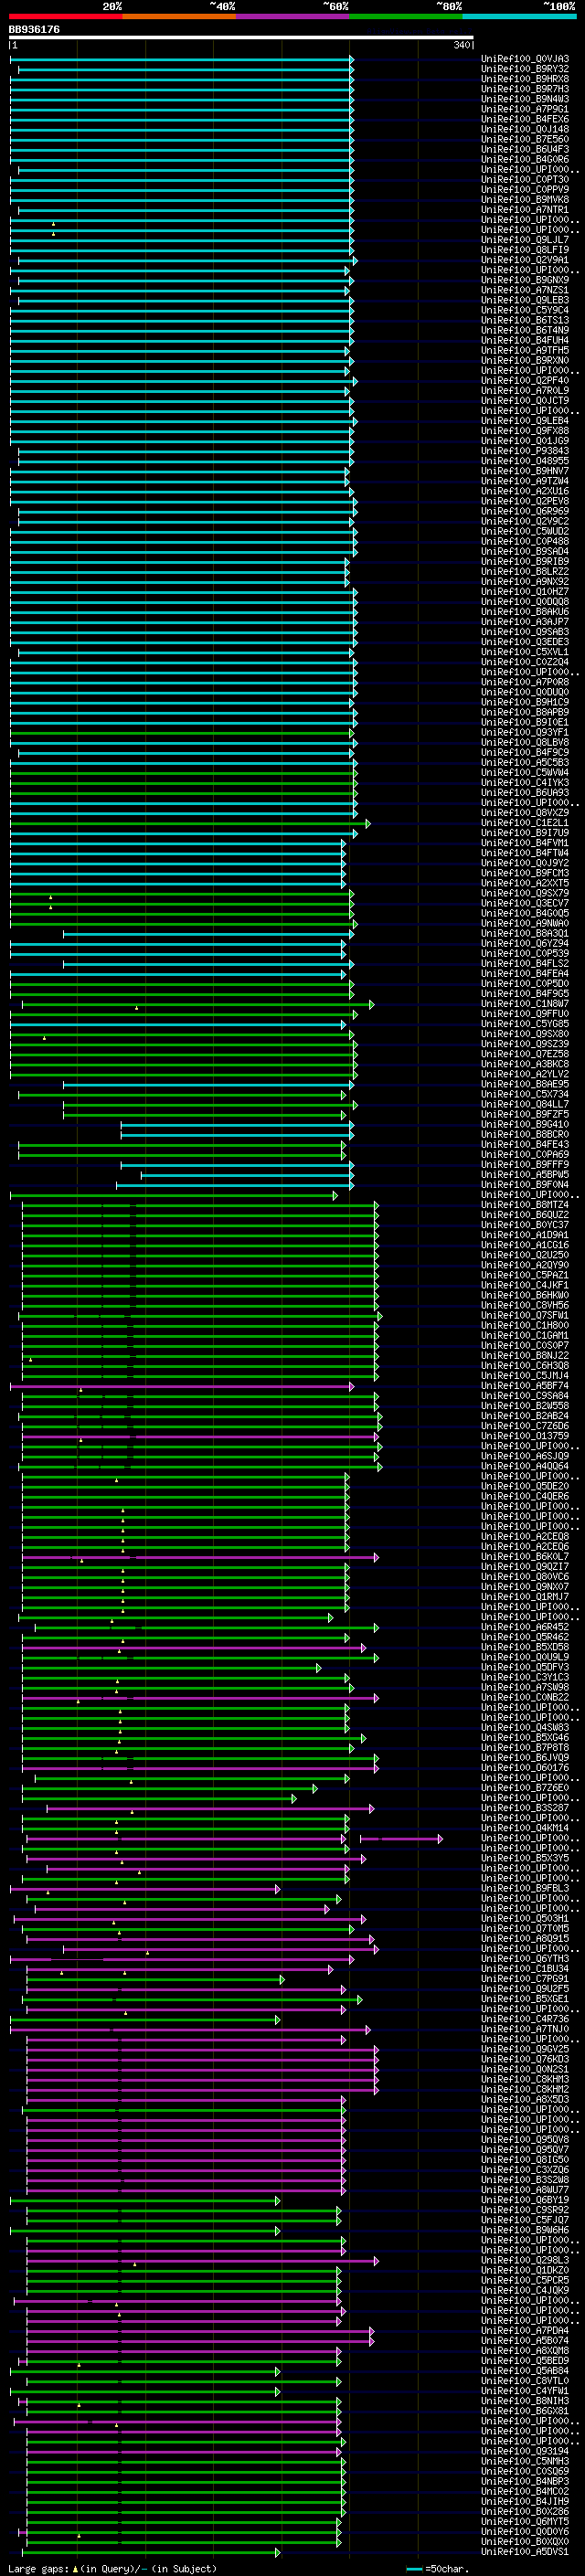Image resolution: width=585 pixels, height=2576 pixels.
Task: Select UniRef100_Q2V9A1 hit name
Action: point(525,260)
